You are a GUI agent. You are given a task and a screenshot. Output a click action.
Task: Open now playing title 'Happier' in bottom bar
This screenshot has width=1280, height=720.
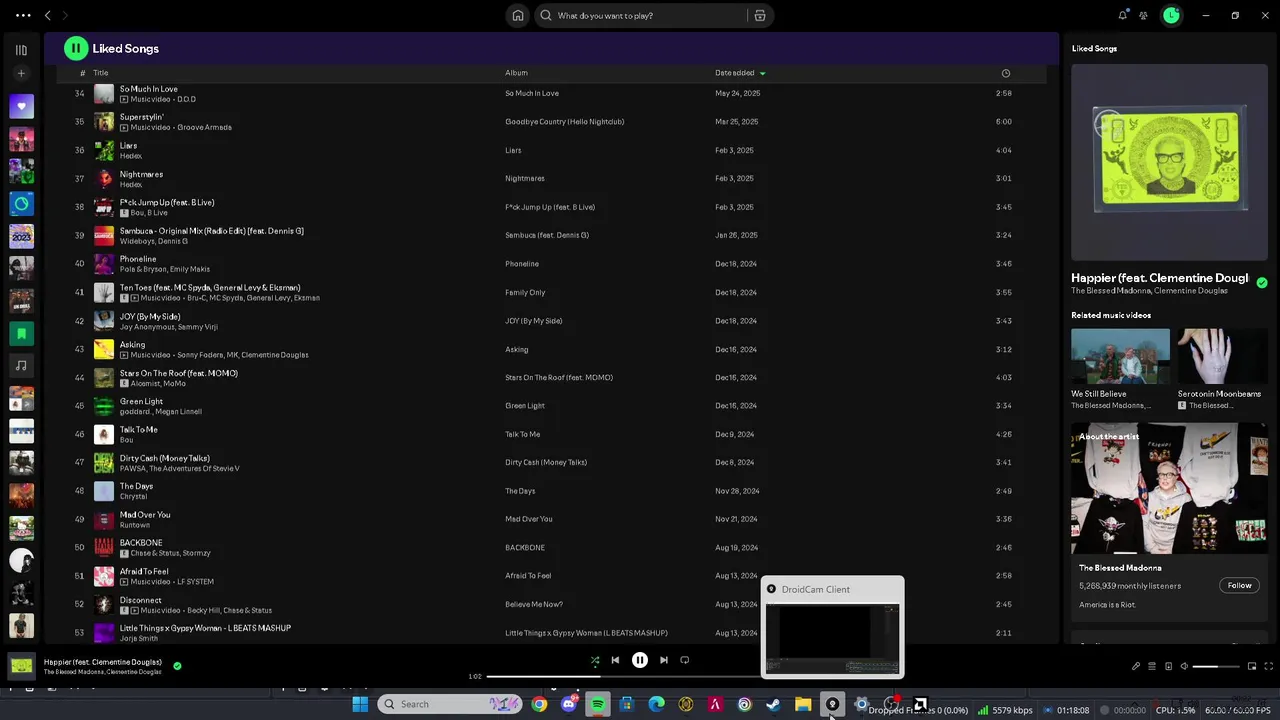point(103,662)
